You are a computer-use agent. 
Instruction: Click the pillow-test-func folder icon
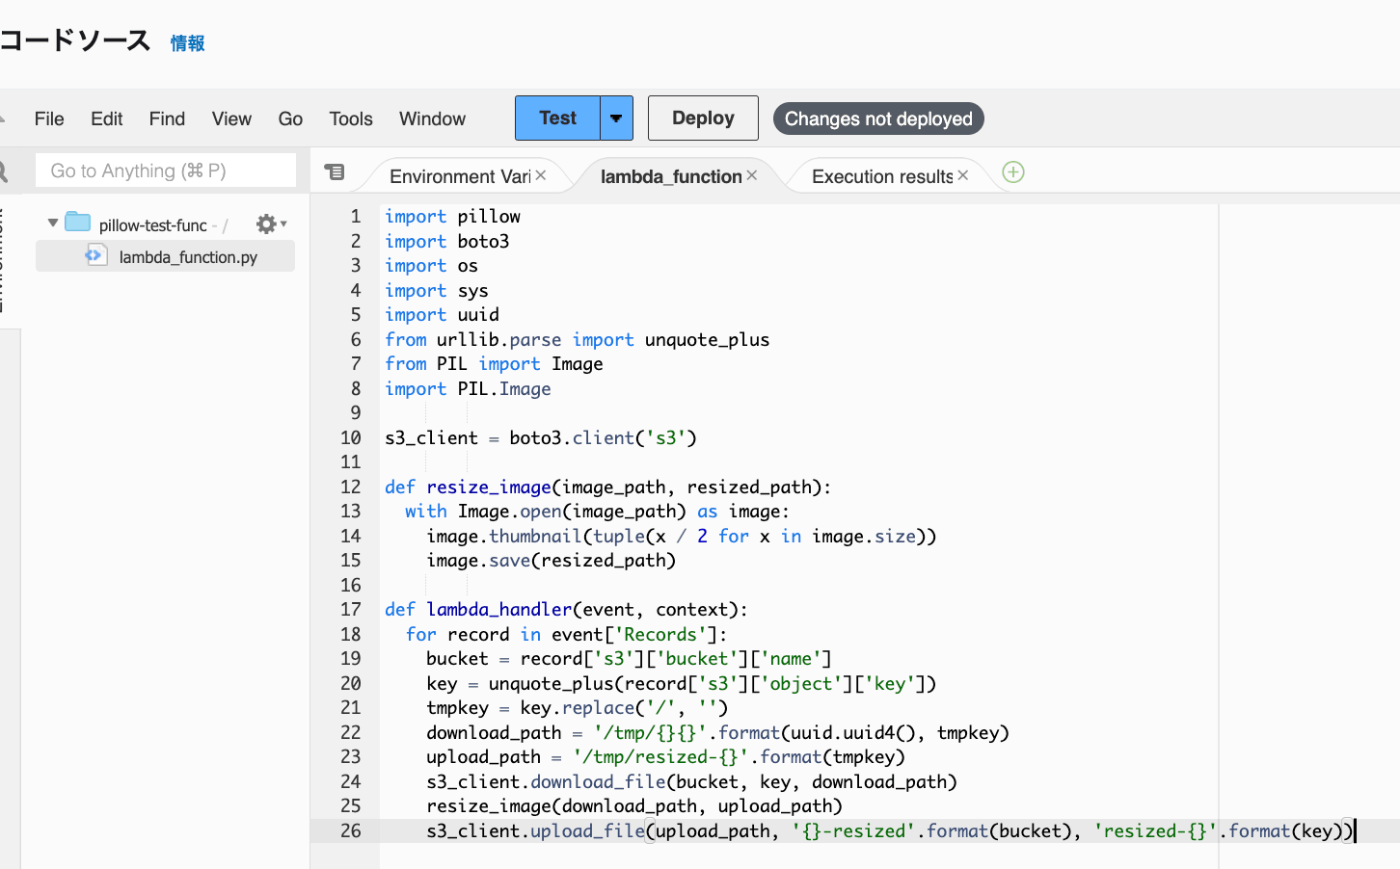pyautogui.click(x=78, y=222)
